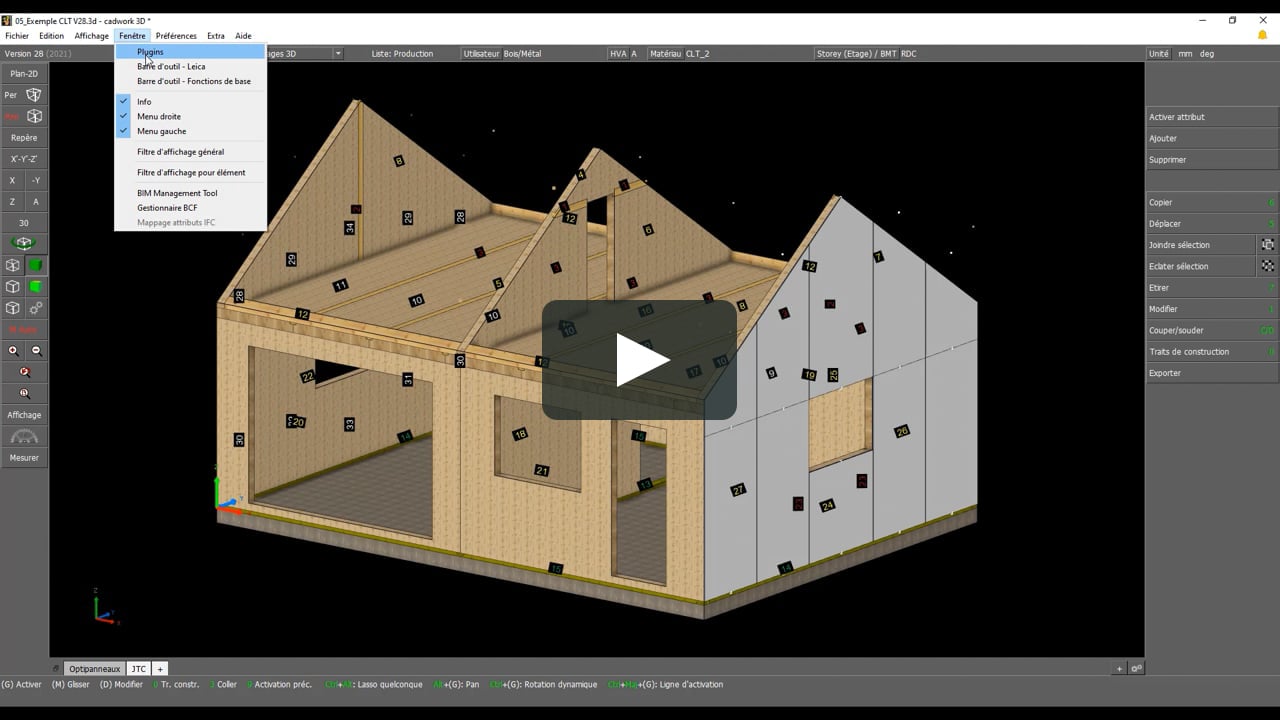The width and height of the screenshot is (1280, 720).
Task: Open BIM Management Tool
Action: 191,193
